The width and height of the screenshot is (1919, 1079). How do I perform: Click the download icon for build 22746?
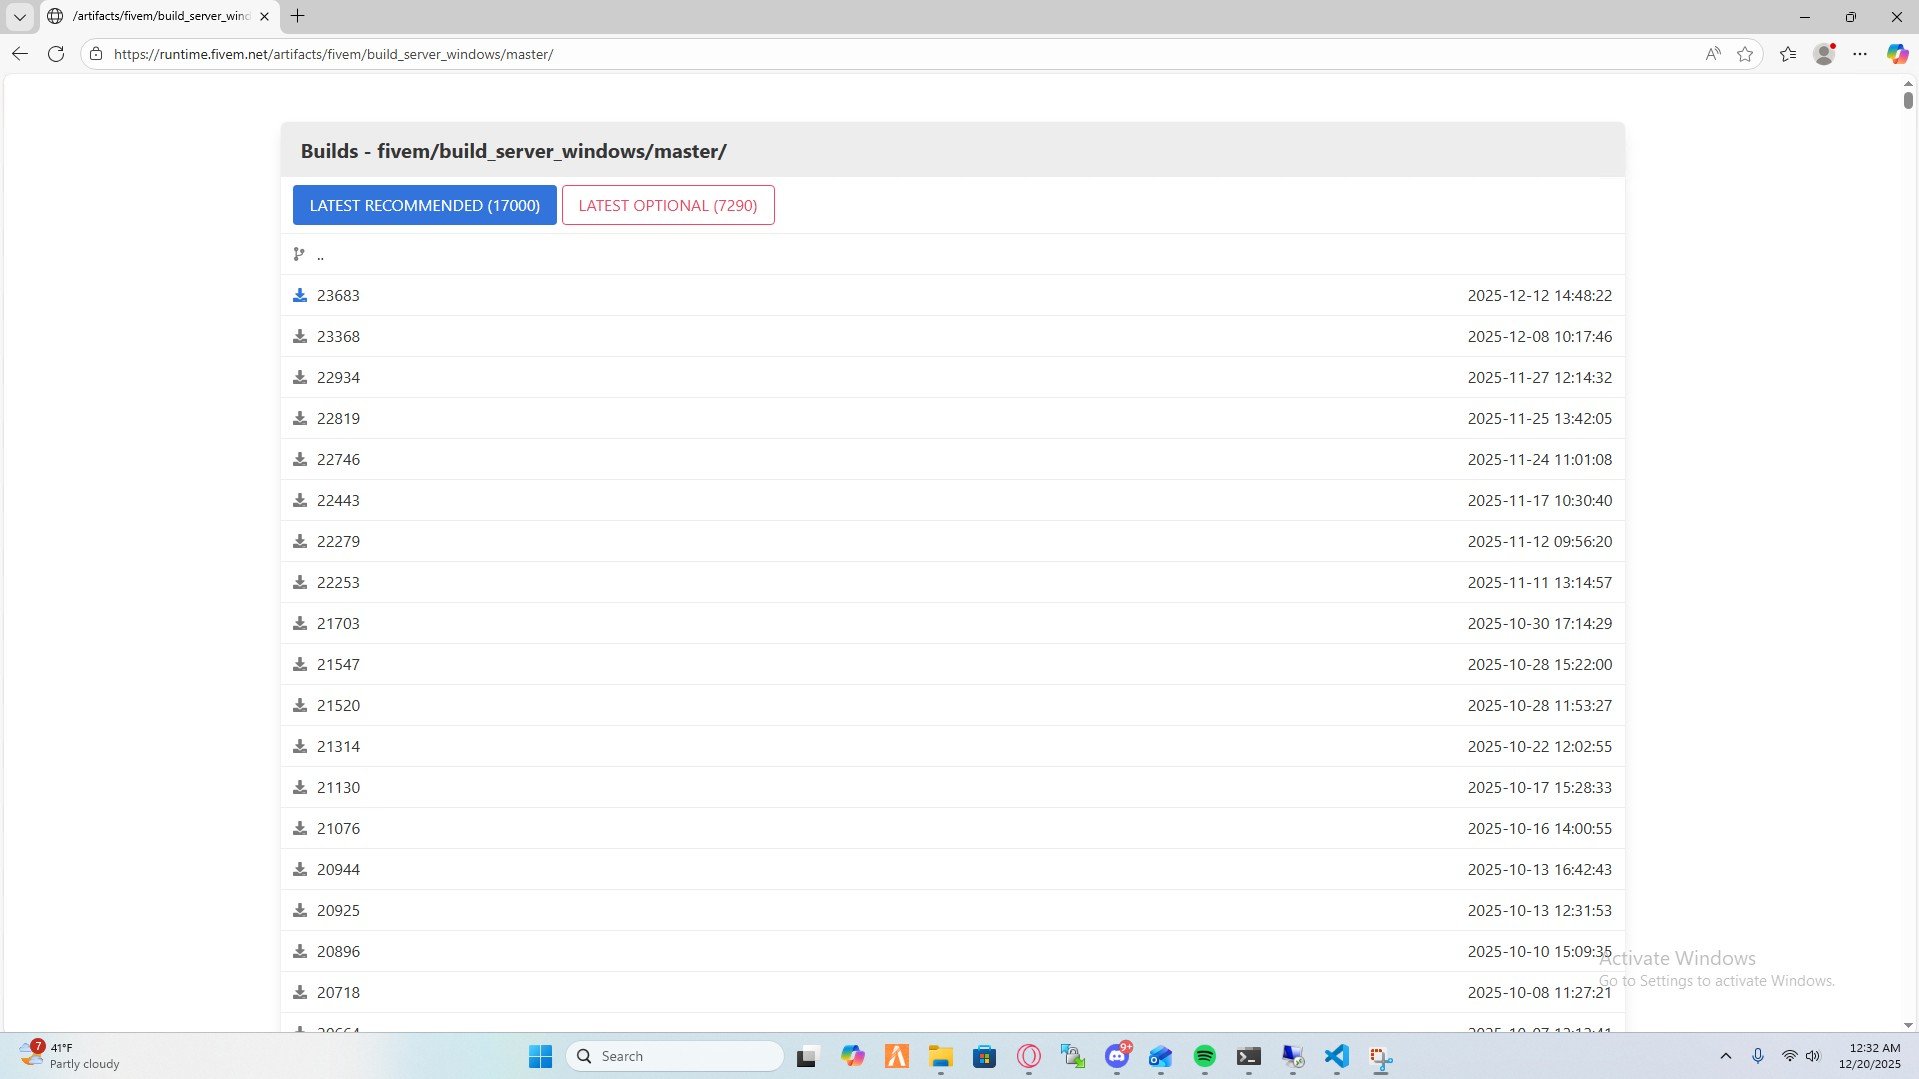pyautogui.click(x=299, y=459)
